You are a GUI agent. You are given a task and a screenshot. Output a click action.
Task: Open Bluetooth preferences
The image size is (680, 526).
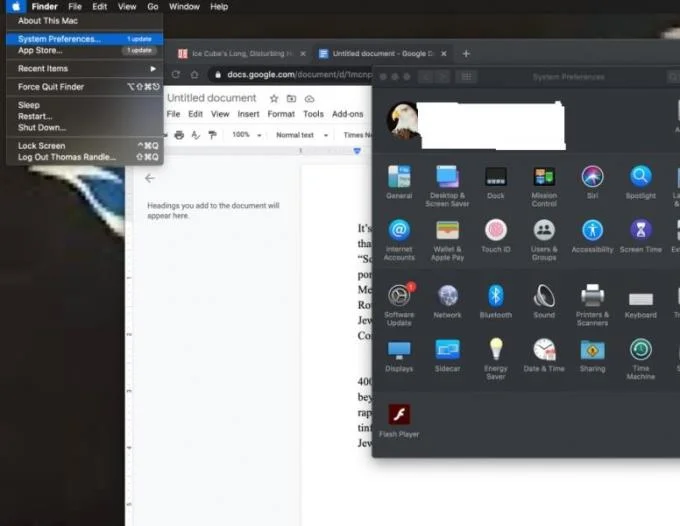[496, 301]
